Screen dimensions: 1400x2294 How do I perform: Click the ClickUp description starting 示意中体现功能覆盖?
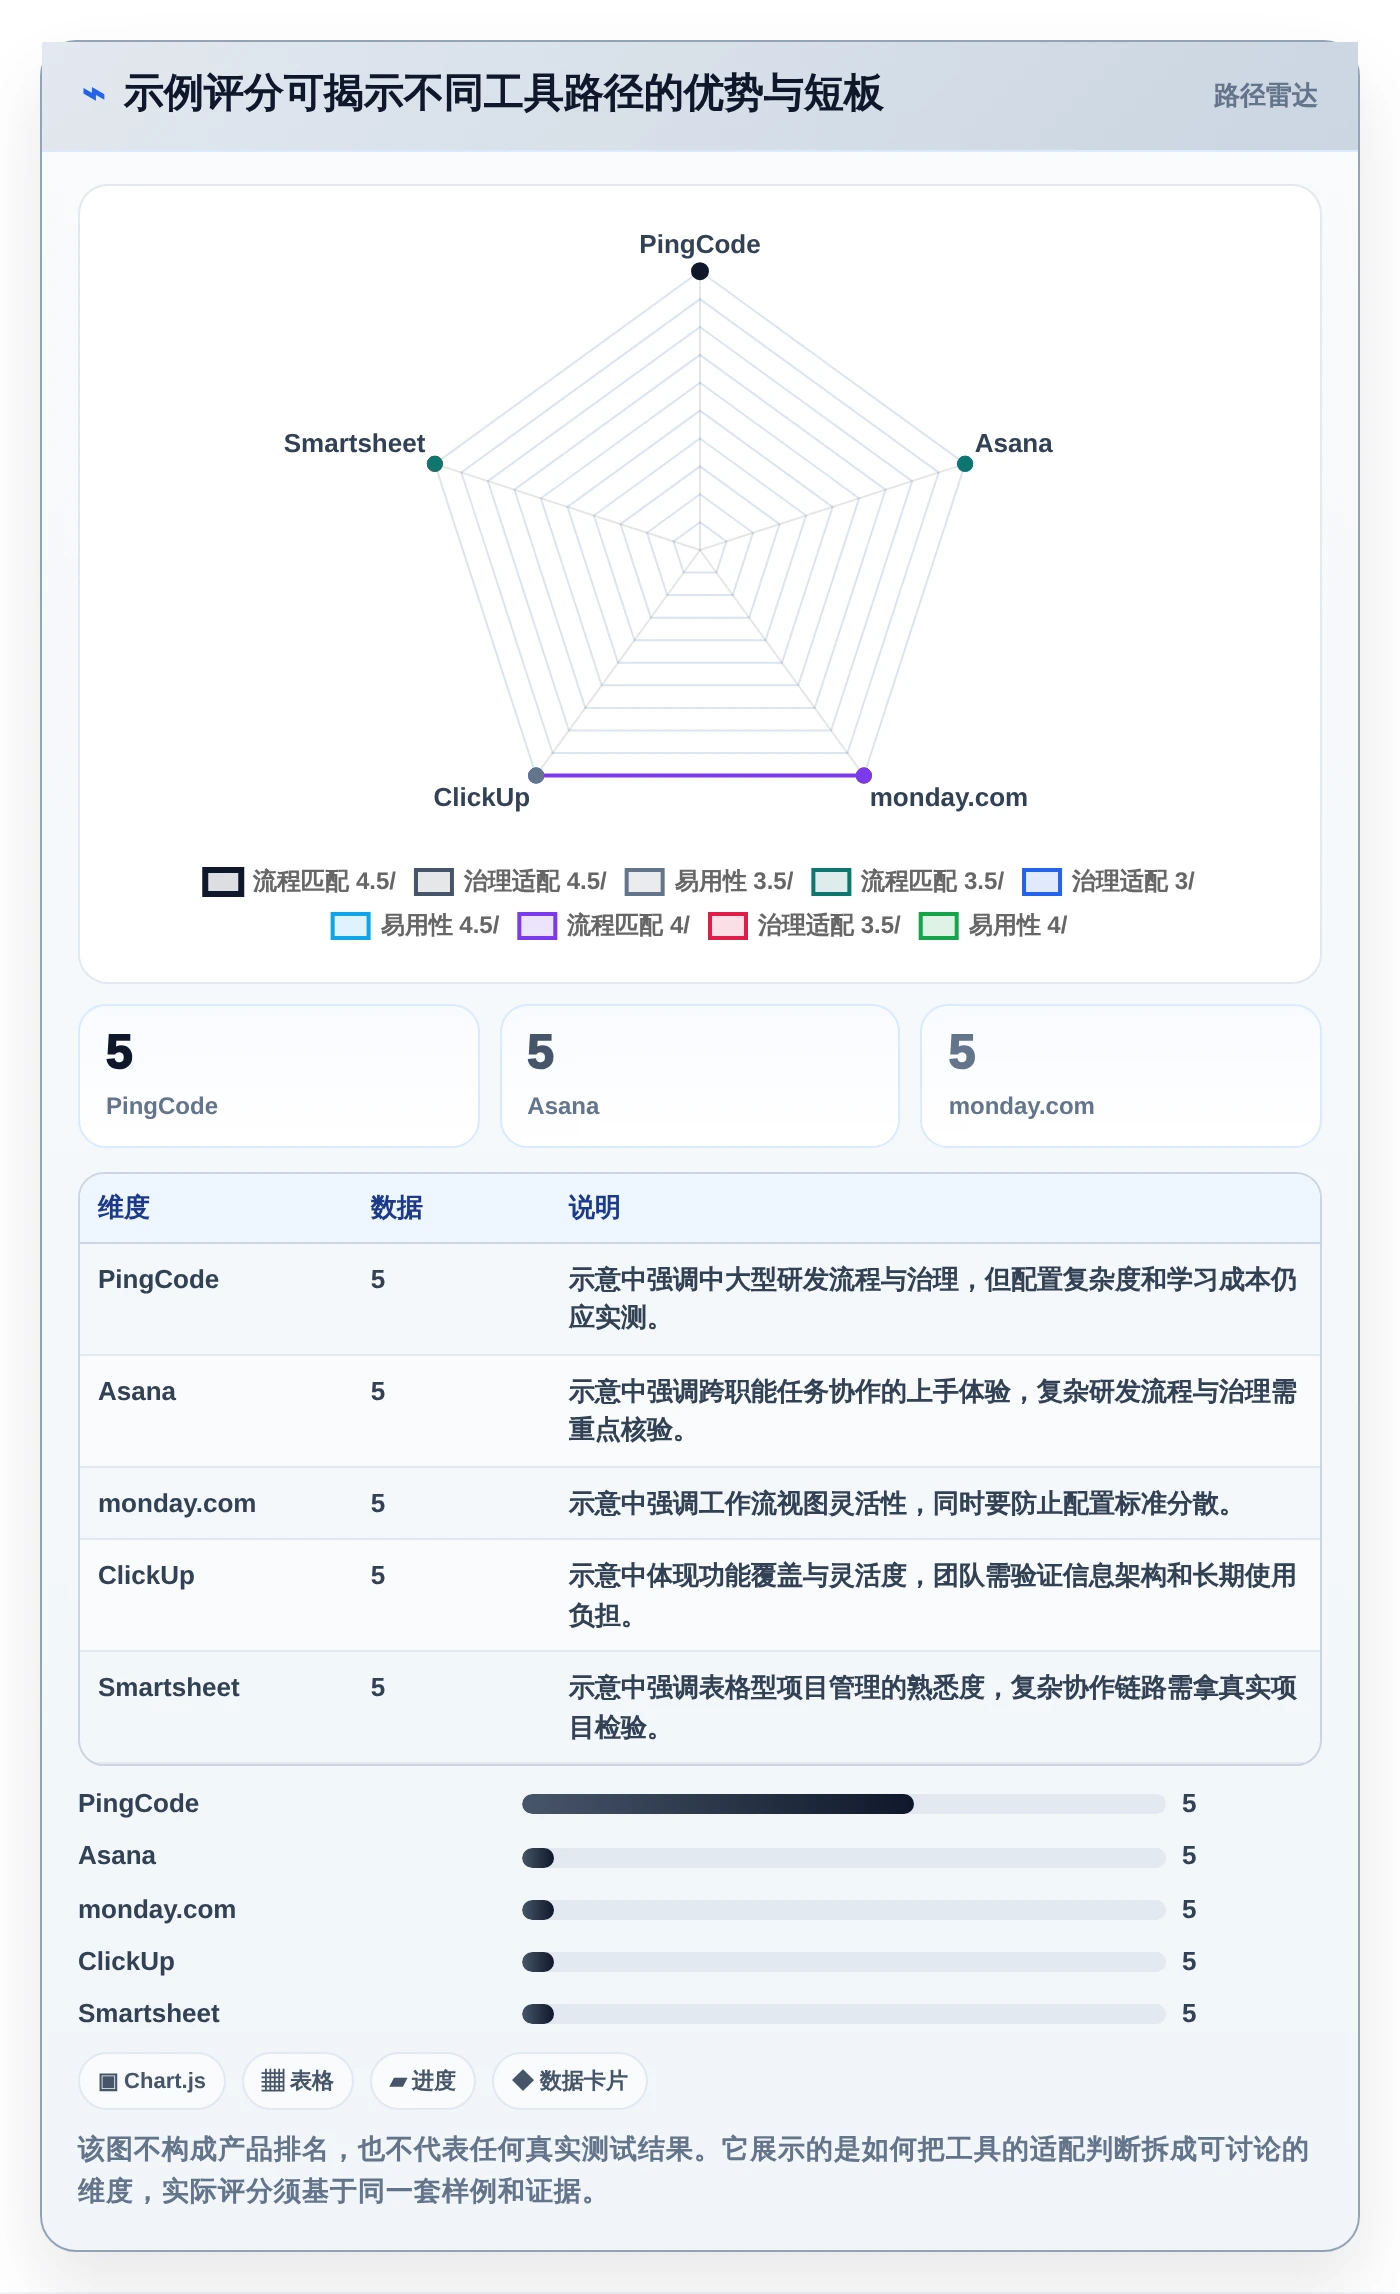[932, 1595]
